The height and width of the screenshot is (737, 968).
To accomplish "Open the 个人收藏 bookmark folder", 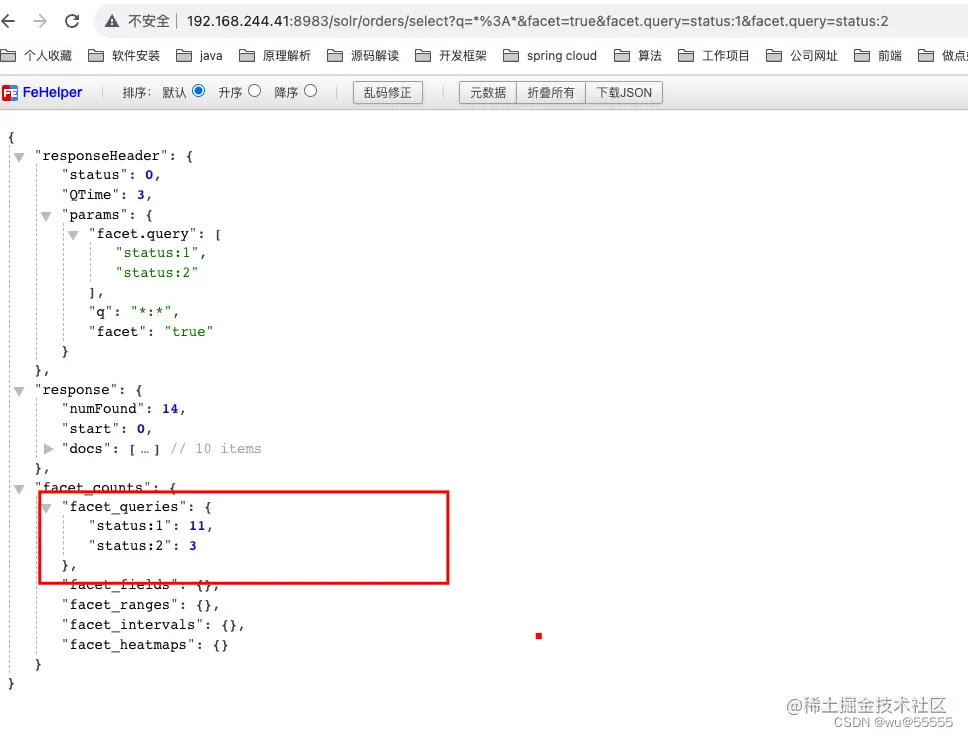I will (36, 56).
